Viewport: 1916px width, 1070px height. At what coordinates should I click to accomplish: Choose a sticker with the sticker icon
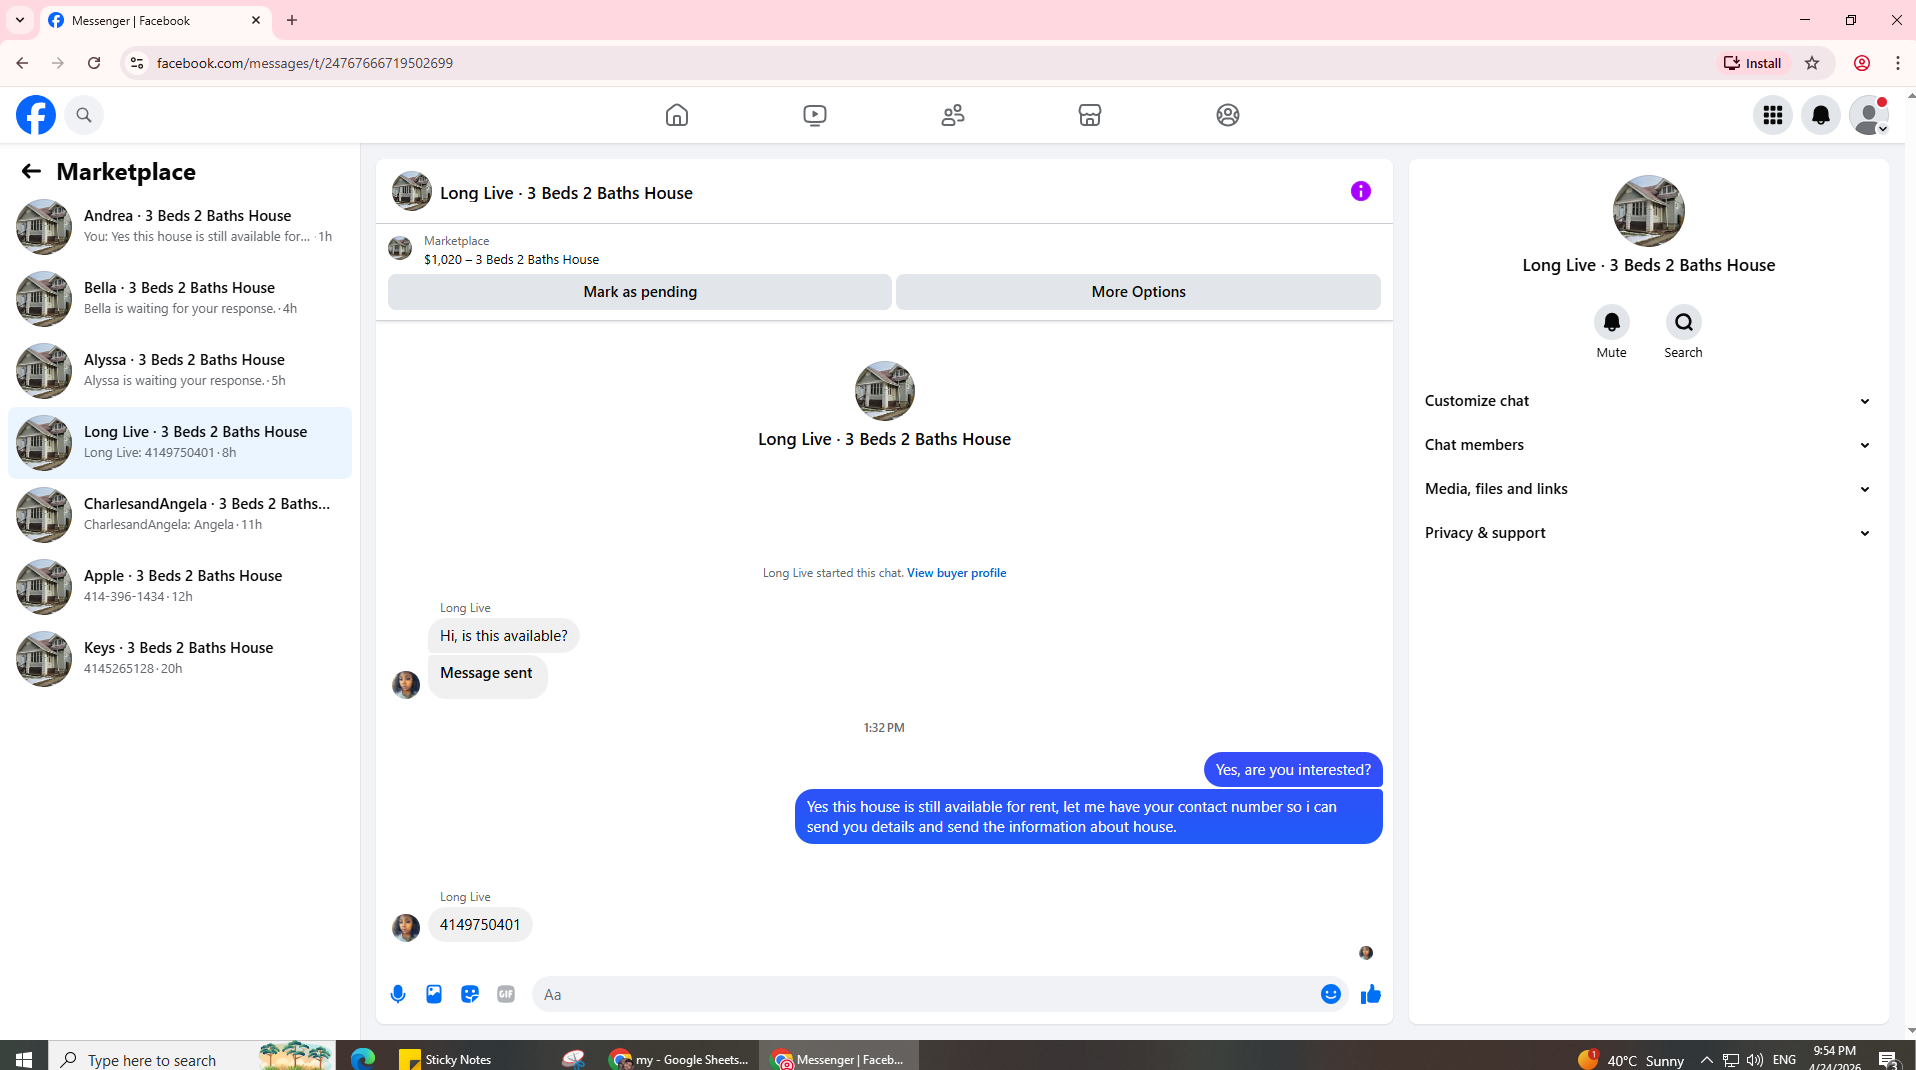[470, 994]
